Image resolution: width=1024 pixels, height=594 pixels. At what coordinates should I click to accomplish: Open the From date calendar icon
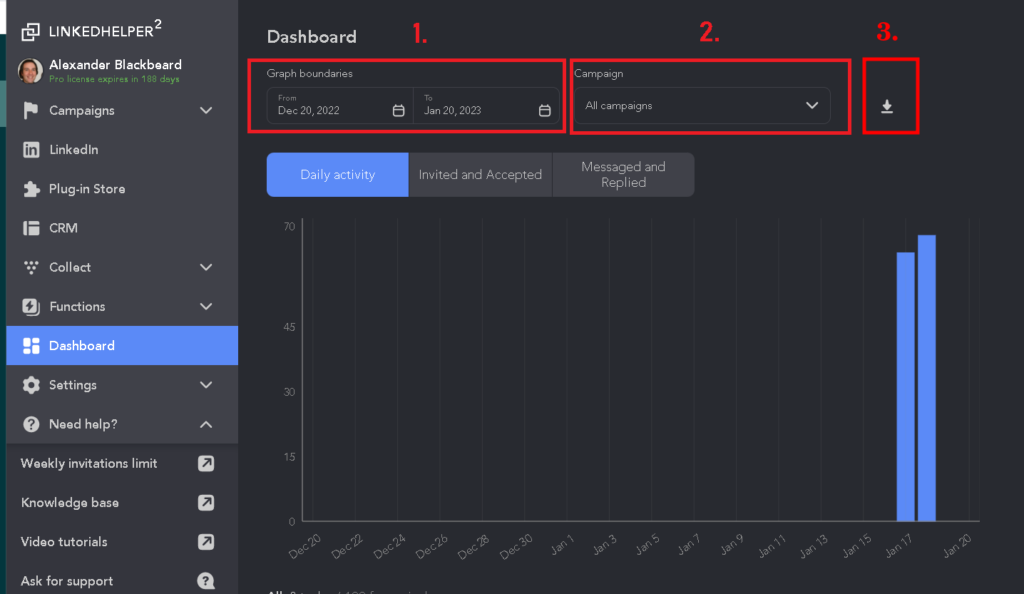coord(398,110)
